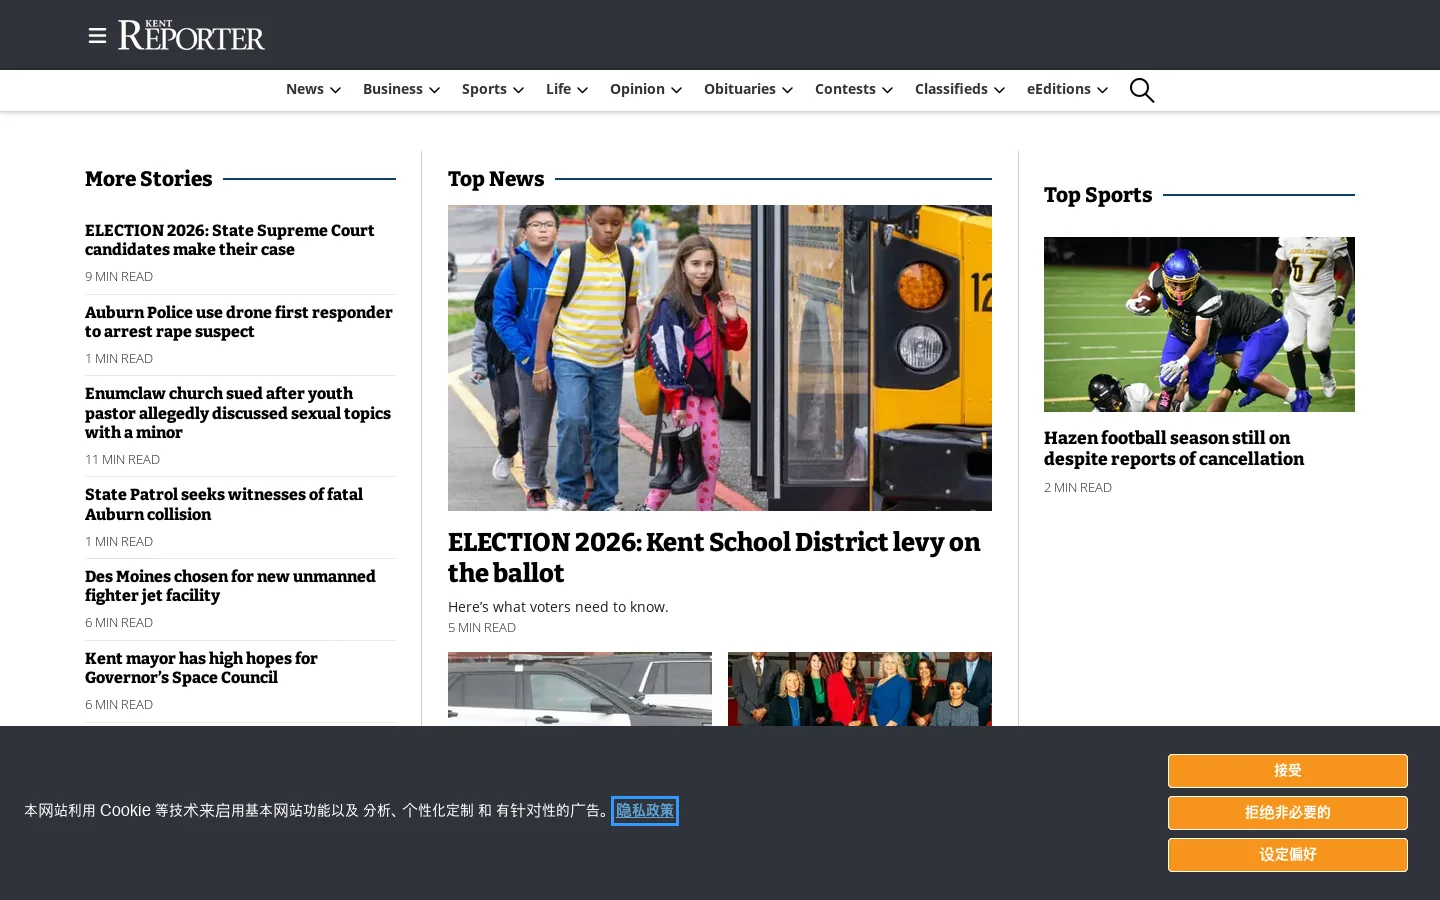Open the hamburger menu icon
1440x900 pixels.
[x=97, y=36]
